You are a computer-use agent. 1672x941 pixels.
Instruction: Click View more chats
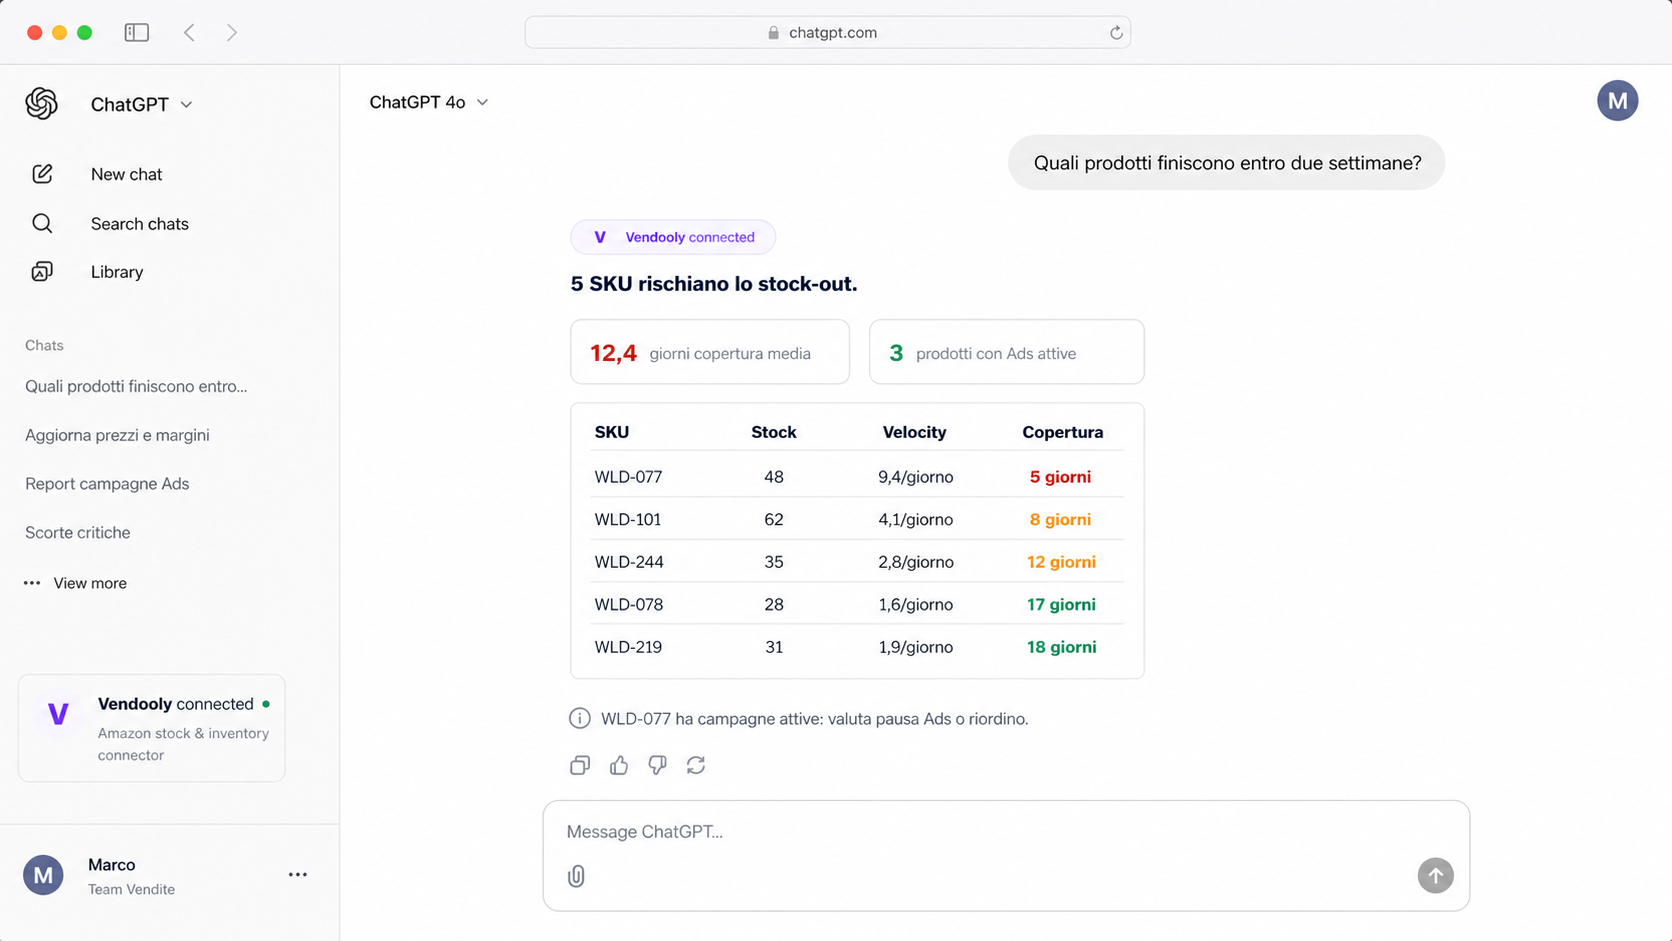(x=90, y=583)
